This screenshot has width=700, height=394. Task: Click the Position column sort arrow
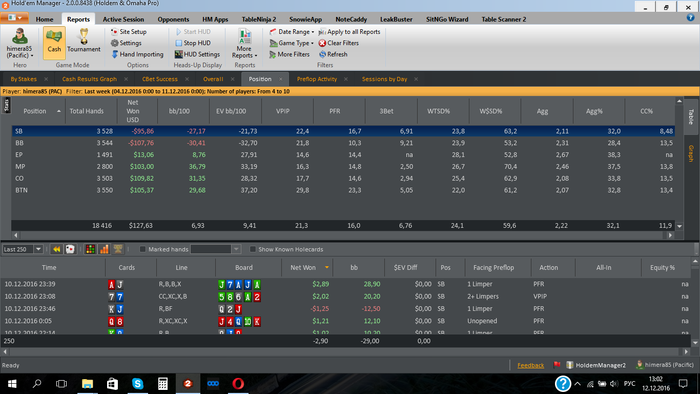point(59,111)
